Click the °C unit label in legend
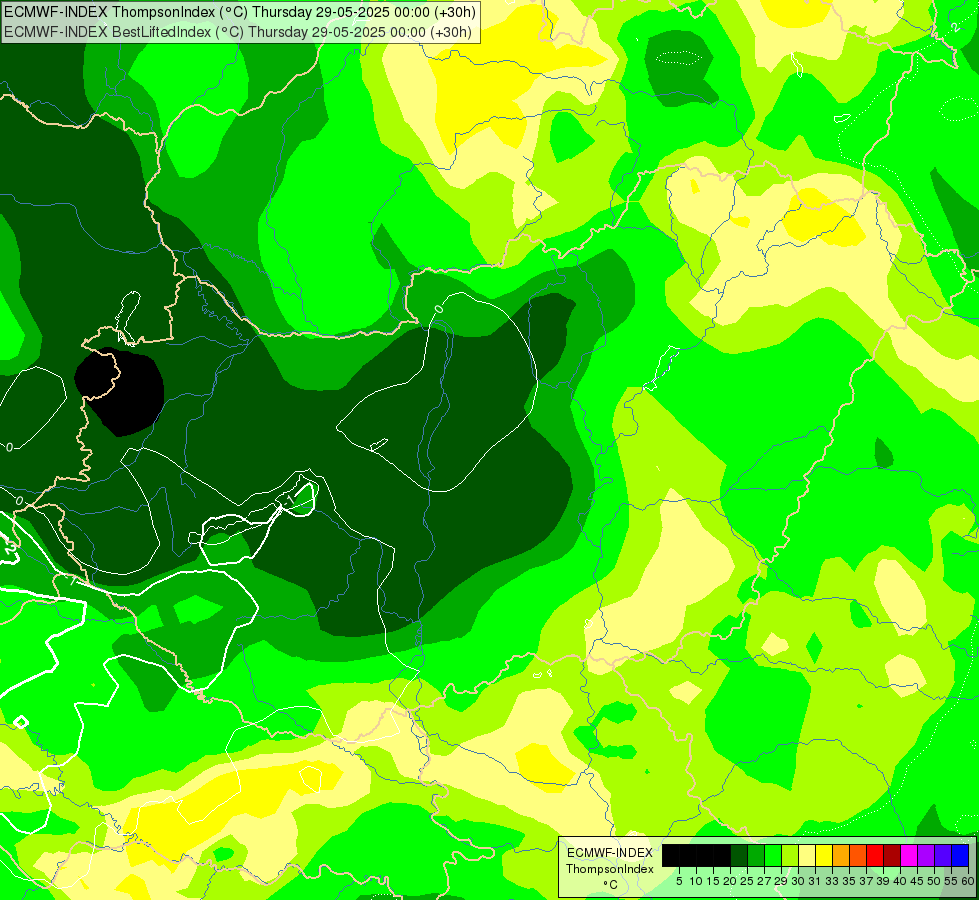The width and height of the screenshot is (979, 900). (611, 885)
